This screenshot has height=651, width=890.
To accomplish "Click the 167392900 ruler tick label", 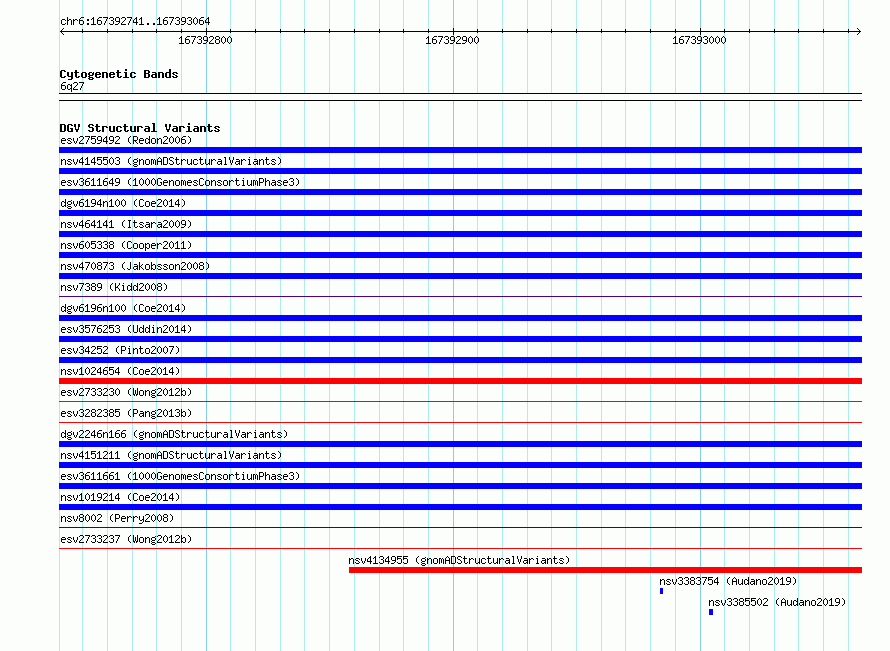I will coord(452,40).
